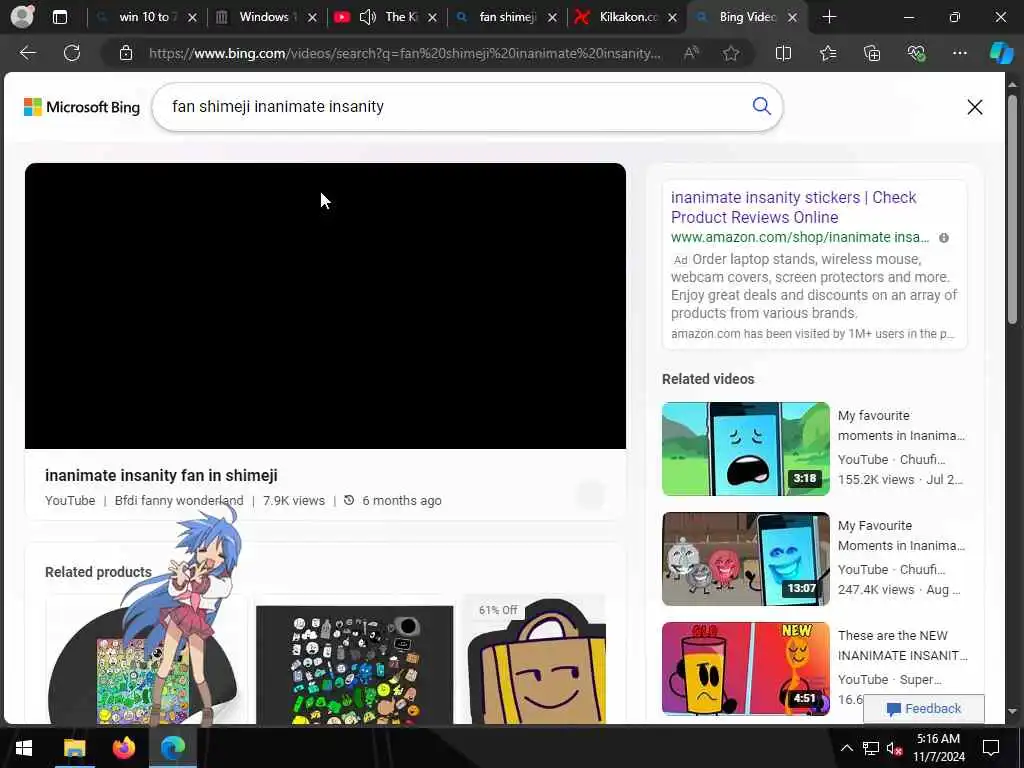Open the 3:18 related video thumbnail
This screenshot has width=1024, height=768.
tap(745, 449)
